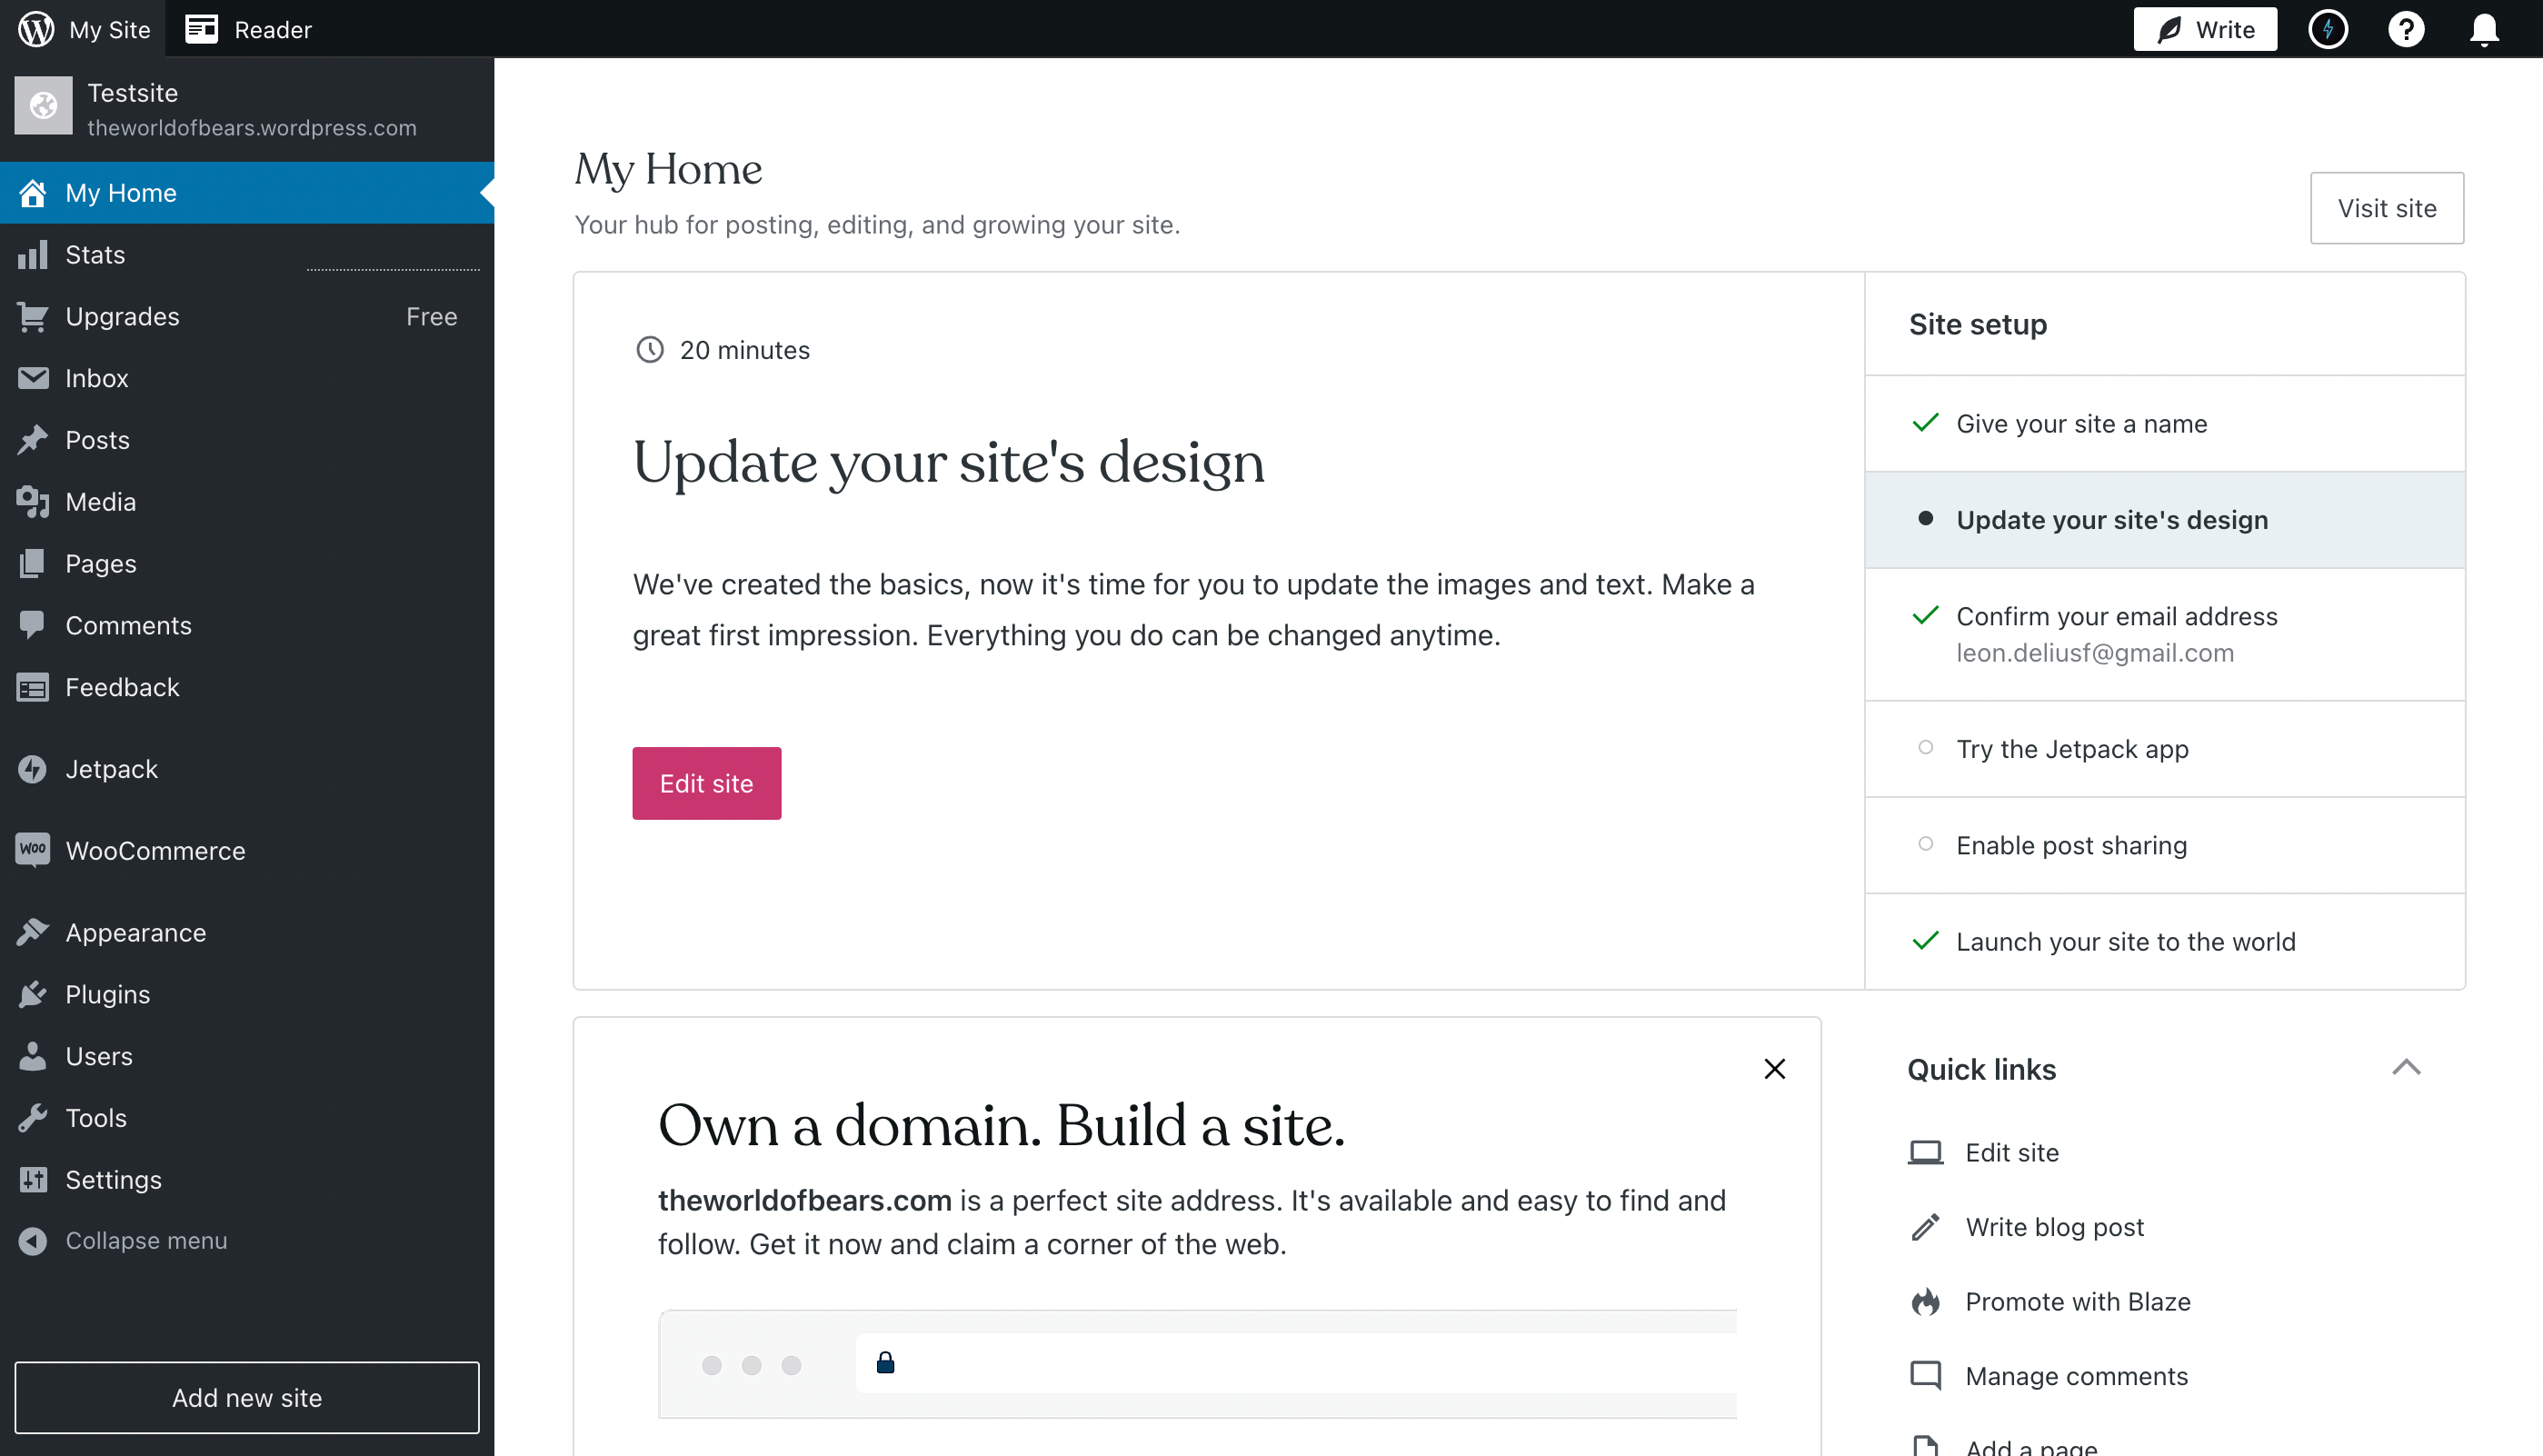The image size is (2543, 1456).
Task: Open Reader label in top bar
Action: pos(273,29)
